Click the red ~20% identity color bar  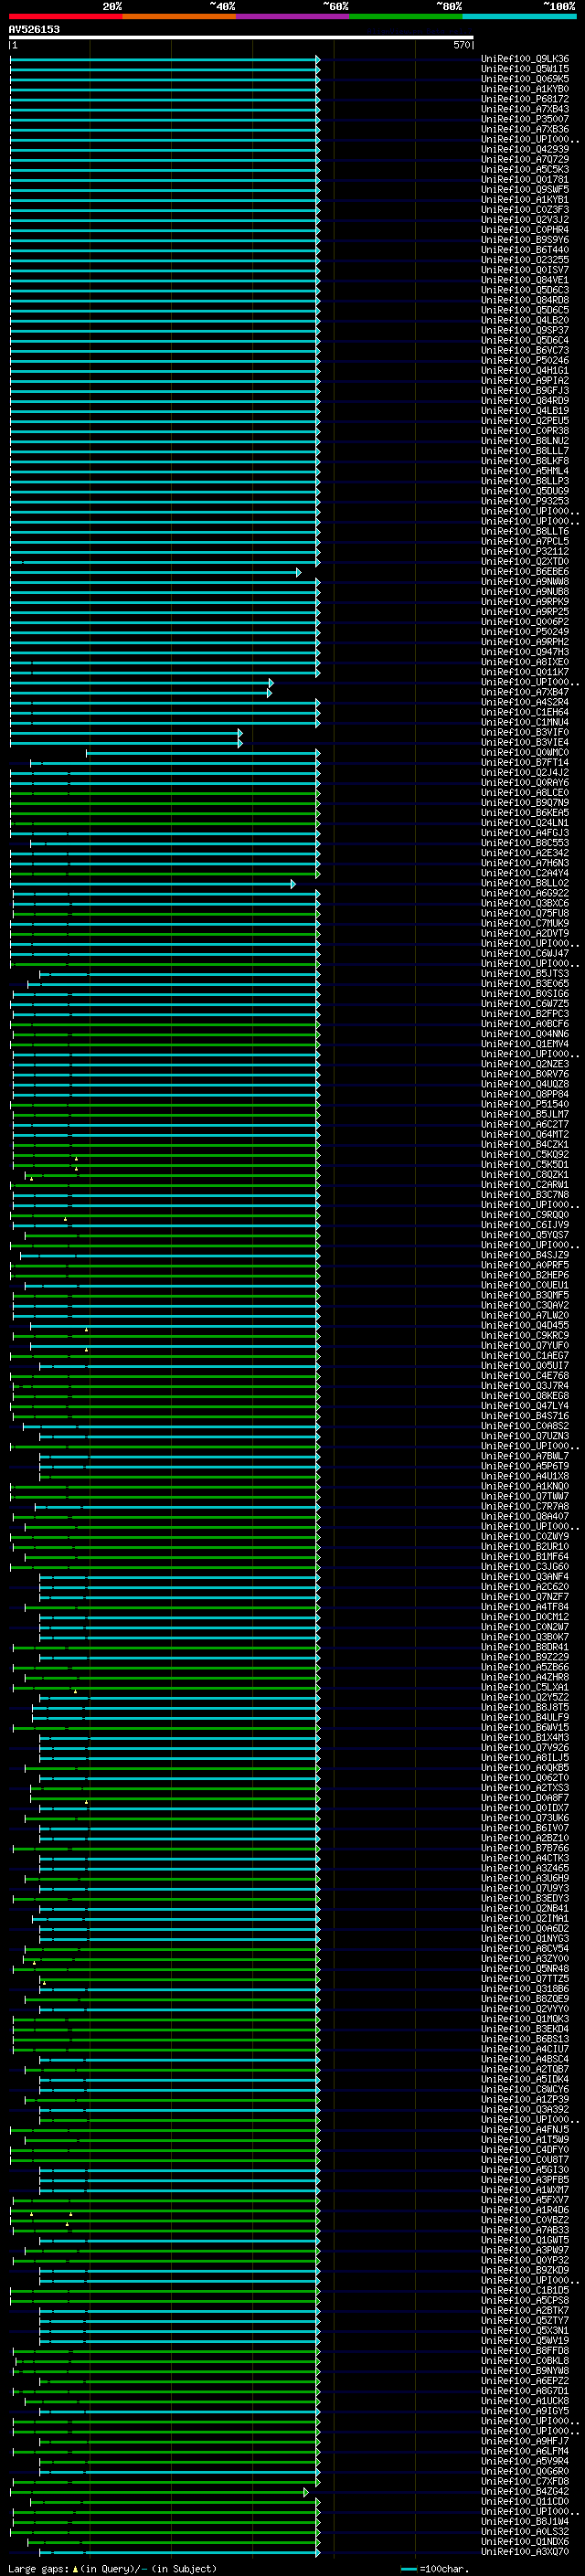coord(65,16)
